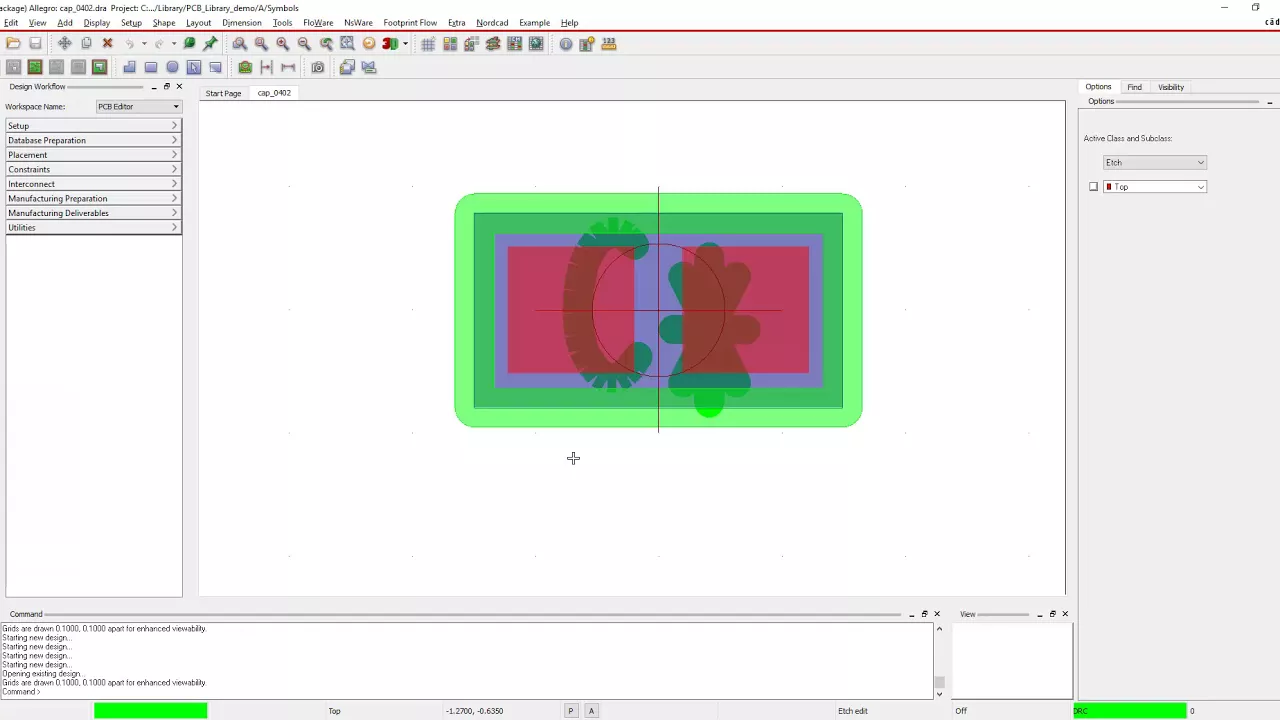Viewport: 1280px width, 720px height.
Task: Click the Etch edit status bar field
Action: point(853,711)
